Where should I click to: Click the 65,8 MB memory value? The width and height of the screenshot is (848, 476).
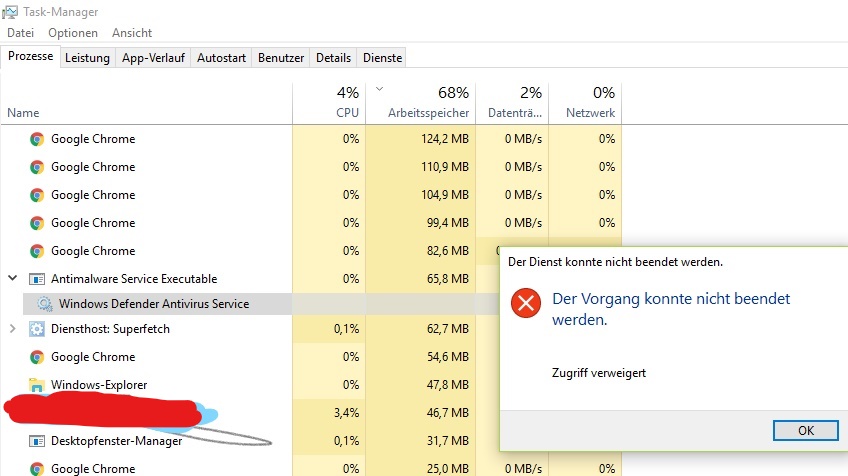click(x=448, y=279)
